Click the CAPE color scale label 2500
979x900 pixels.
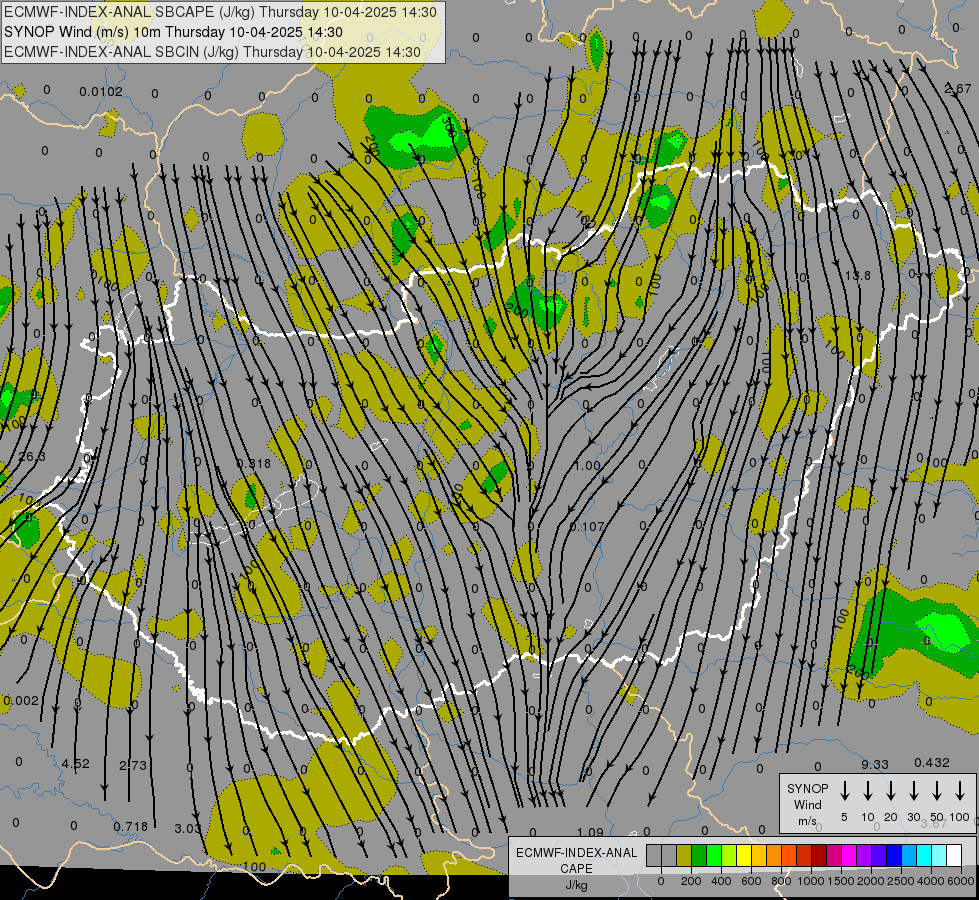901,881
